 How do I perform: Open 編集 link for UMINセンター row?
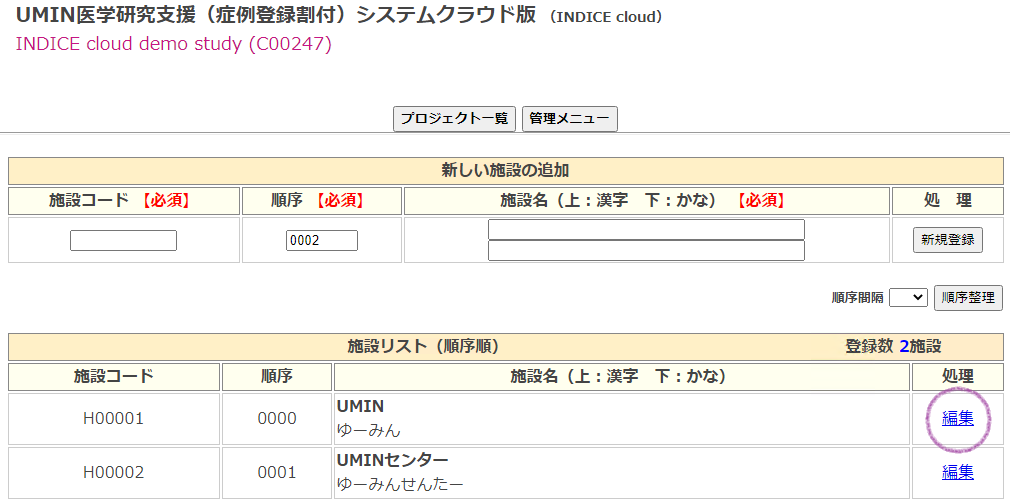pyautogui.click(x=958, y=472)
